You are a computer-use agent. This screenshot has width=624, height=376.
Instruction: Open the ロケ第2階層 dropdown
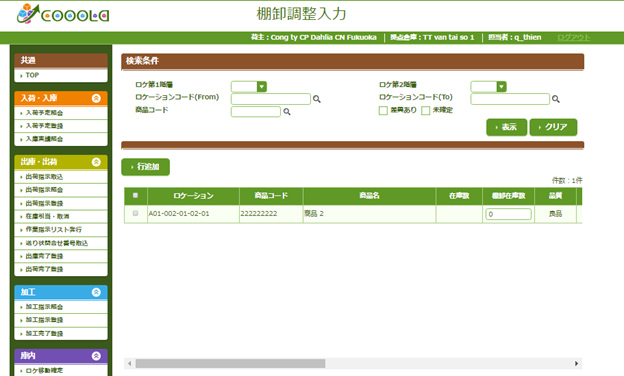(x=488, y=86)
